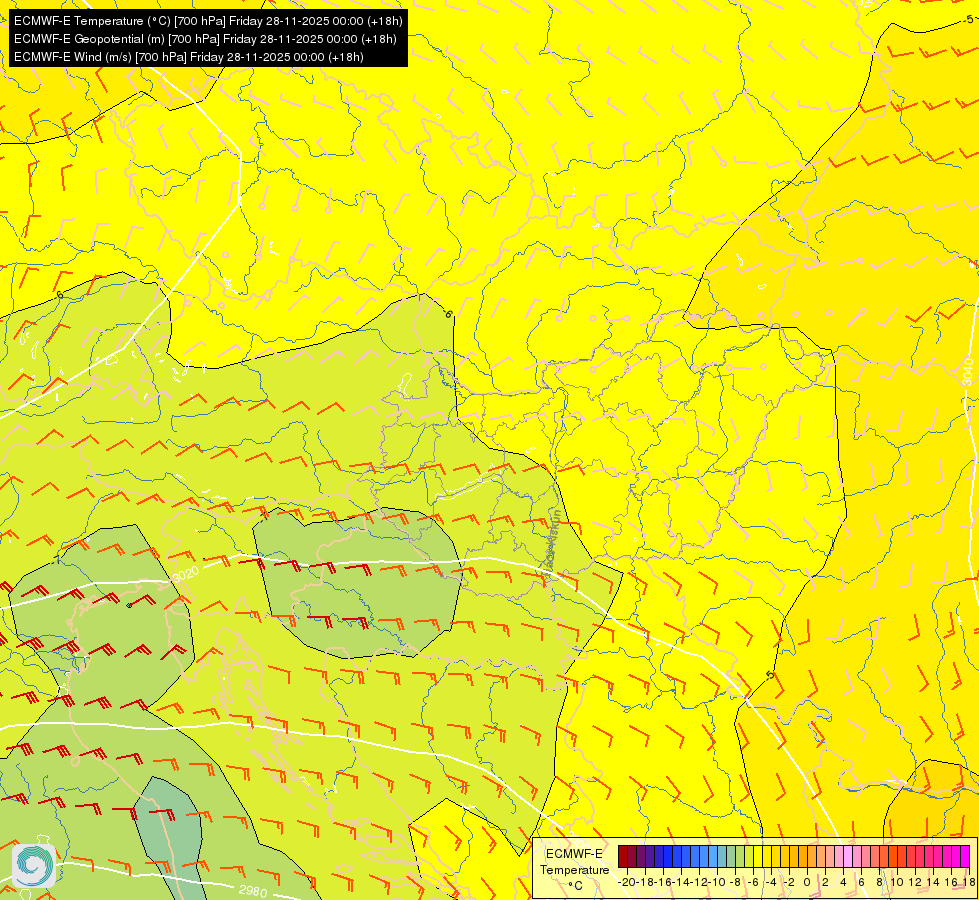Click the ECMWF-E Temperature 700 hPa title line
The width and height of the screenshot is (979, 900).
click(x=208, y=21)
